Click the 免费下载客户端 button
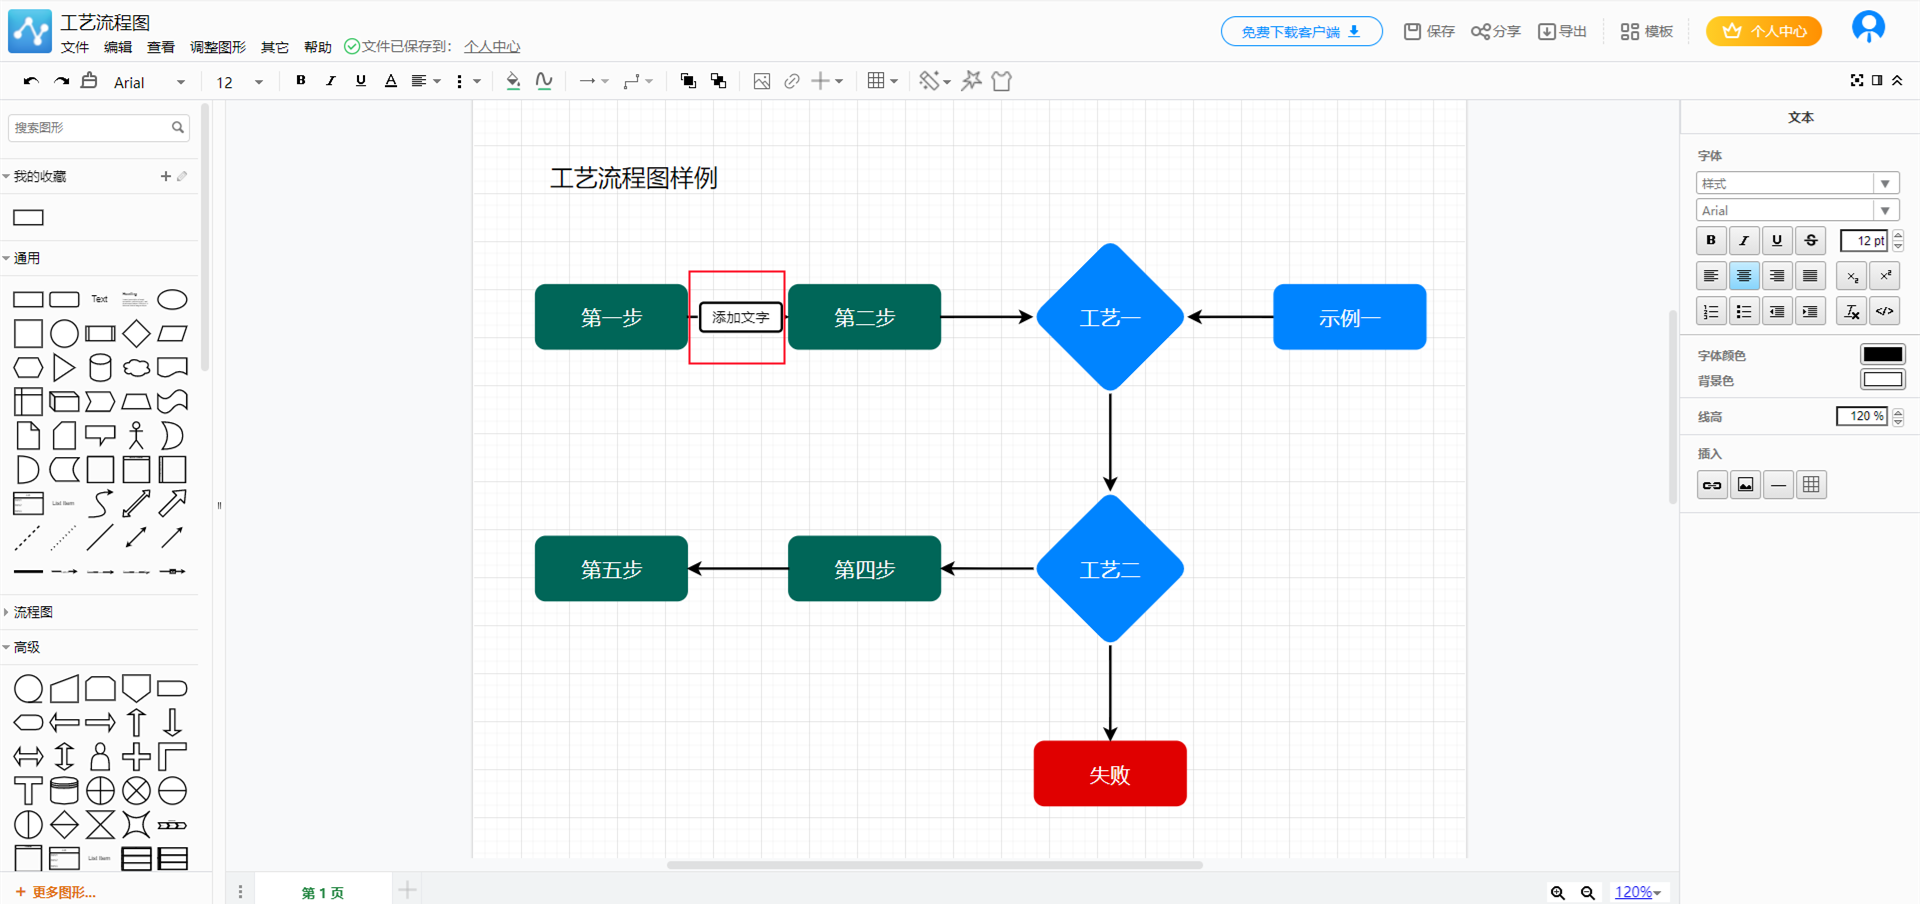Image resolution: width=1920 pixels, height=904 pixels. point(1301,32)
